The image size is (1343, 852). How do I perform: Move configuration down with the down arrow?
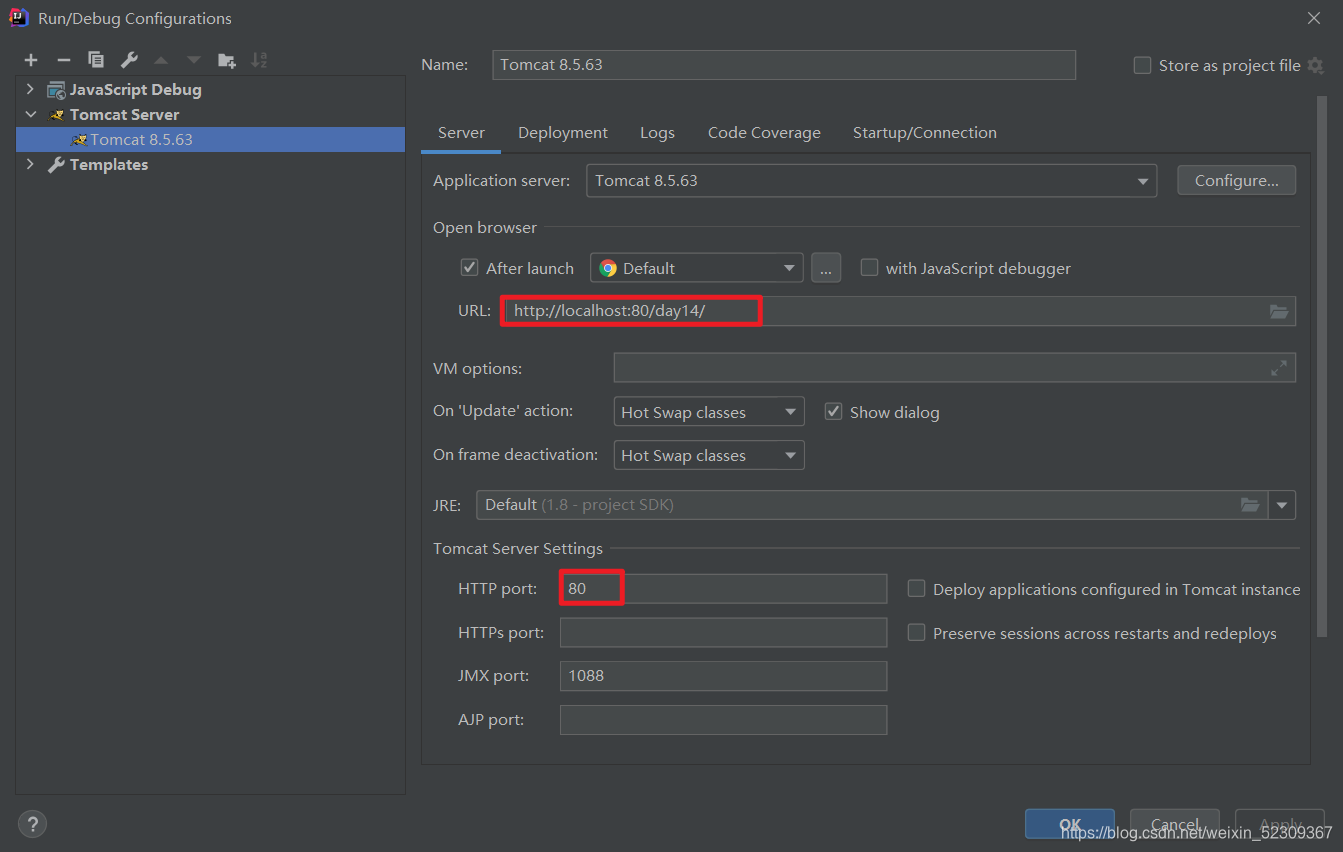[x=194, y=60]
